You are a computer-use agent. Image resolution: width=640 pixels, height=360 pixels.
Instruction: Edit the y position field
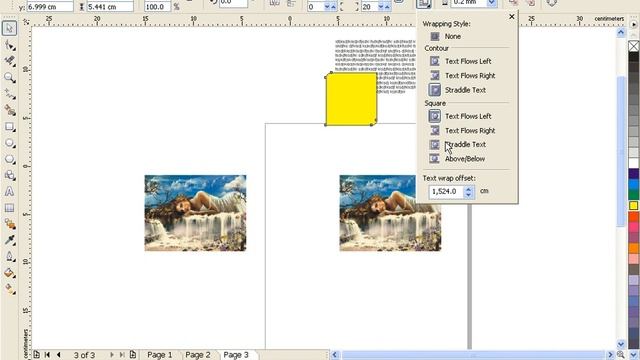tap(50, 7)
